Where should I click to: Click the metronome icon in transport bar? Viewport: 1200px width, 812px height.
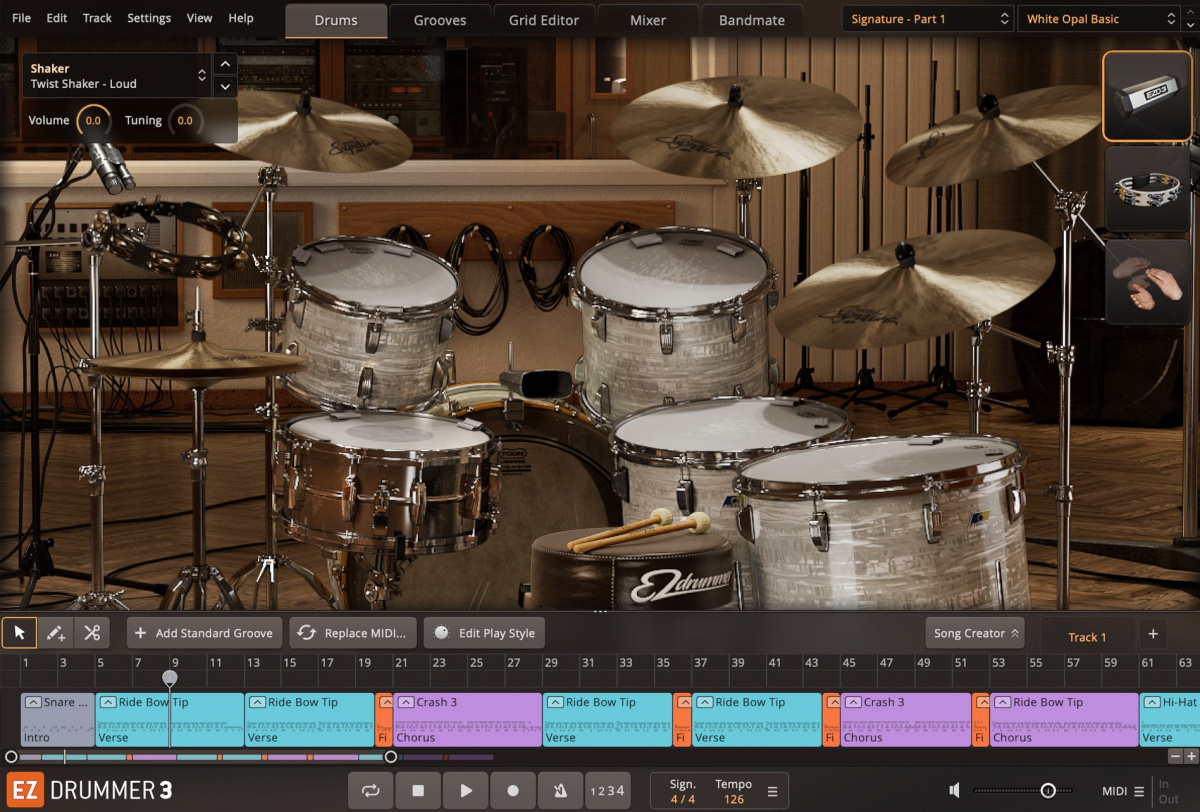(560, 790)
